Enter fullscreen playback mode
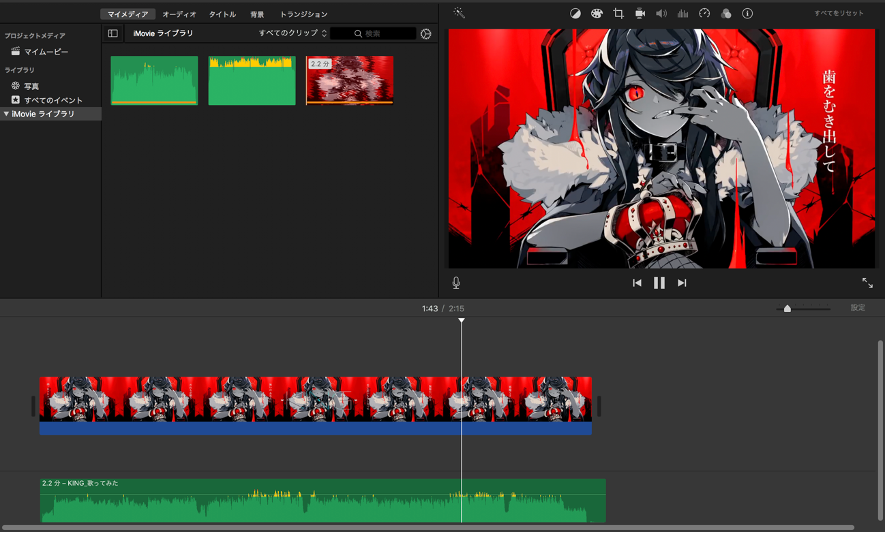Viewport: 885px width, 533px height. coord(868,283)
